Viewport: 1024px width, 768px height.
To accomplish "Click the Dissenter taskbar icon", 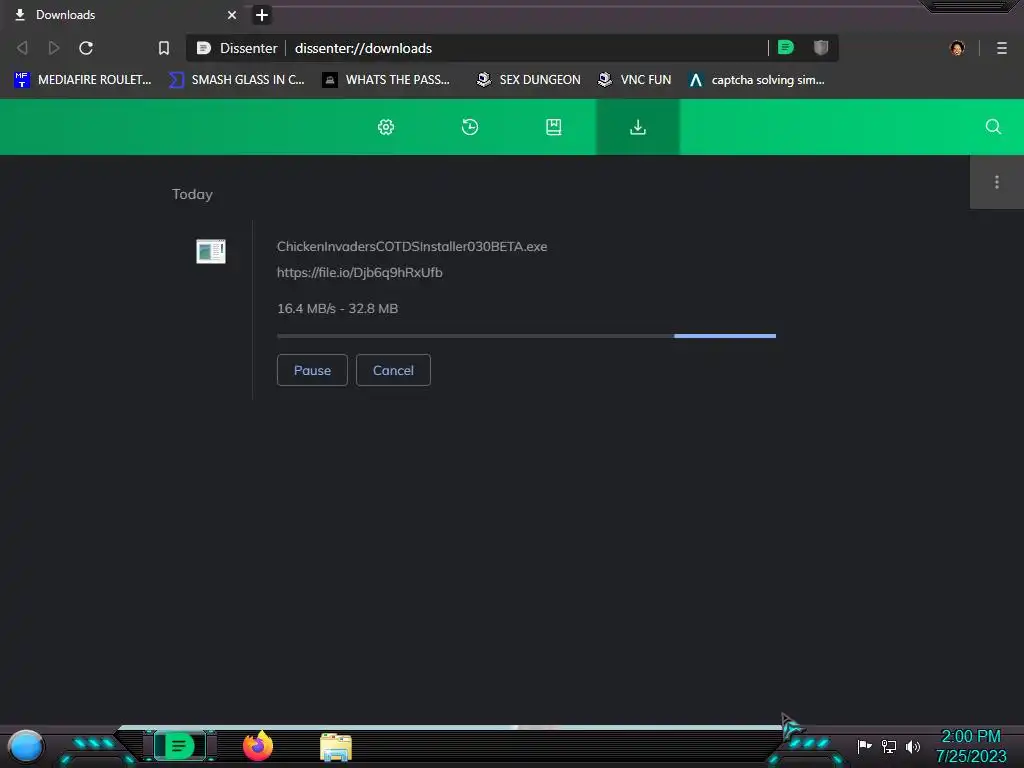I will tap(179, 746).
